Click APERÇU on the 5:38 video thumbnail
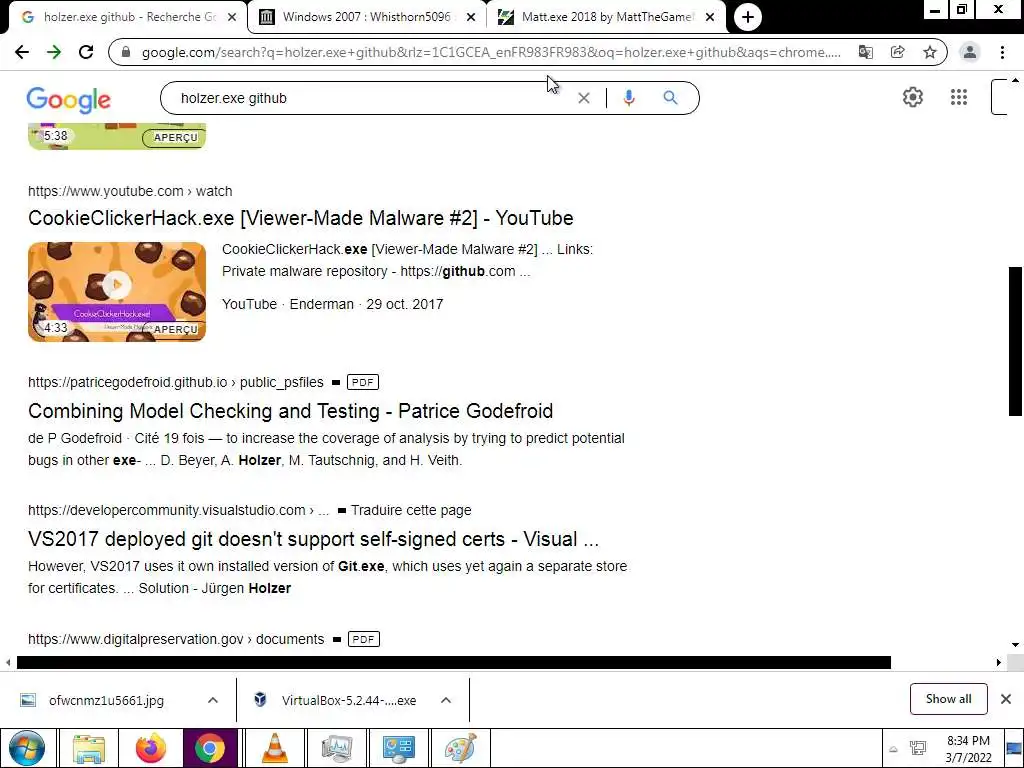 [174, 137]
